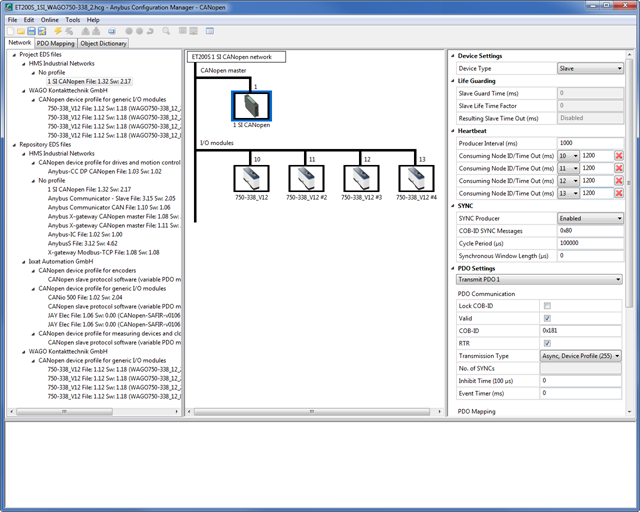
Task: Uncheck the RTR checkbox
Action: point(547,343)
